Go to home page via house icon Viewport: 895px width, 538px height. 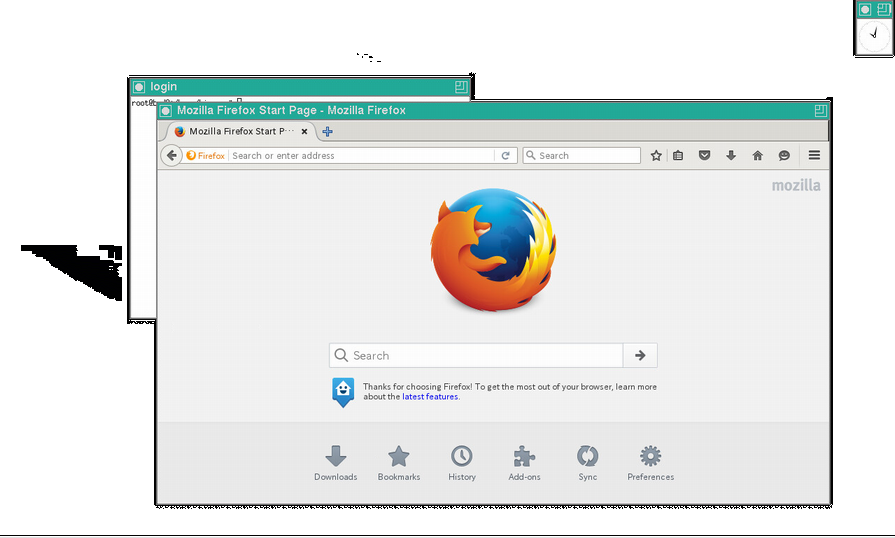(757, 155)
